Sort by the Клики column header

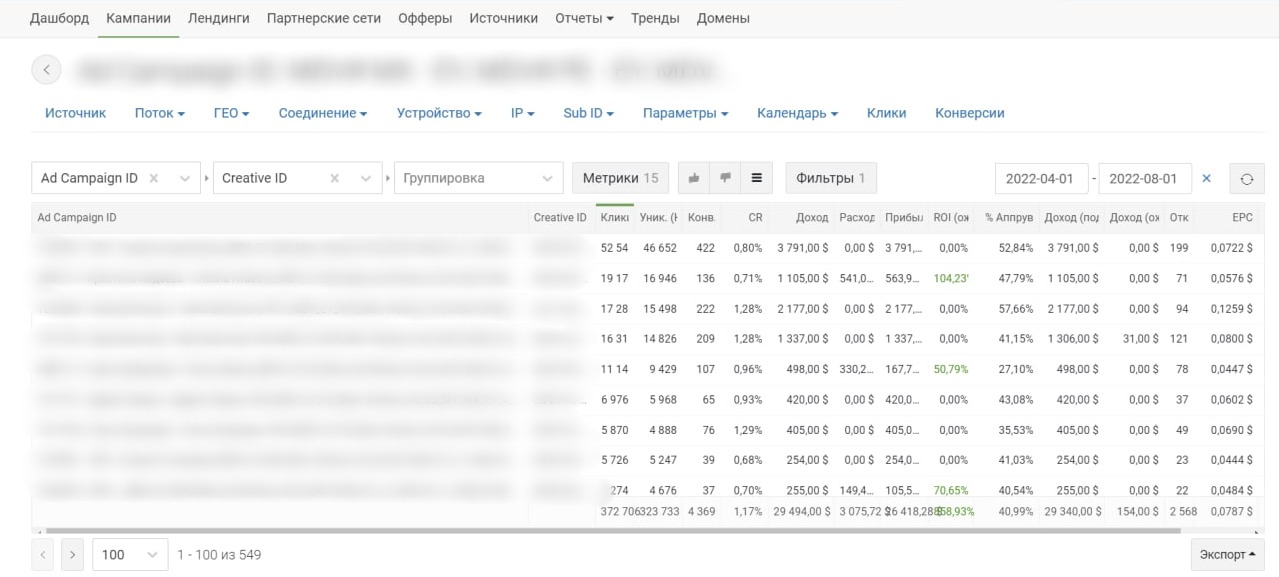614,217
